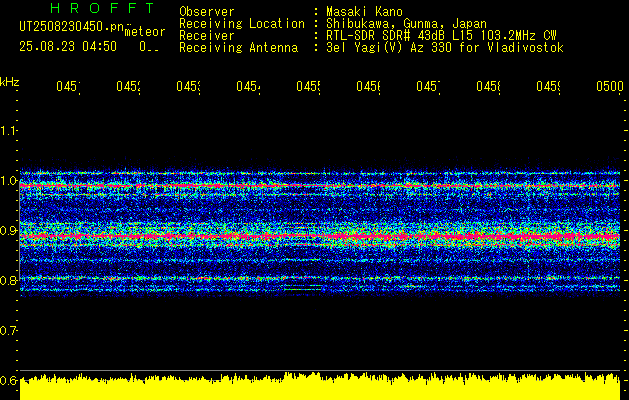Click the yellow signal level bar graph
This screenshot has width=629, height=400.
[x=320, y=386]
